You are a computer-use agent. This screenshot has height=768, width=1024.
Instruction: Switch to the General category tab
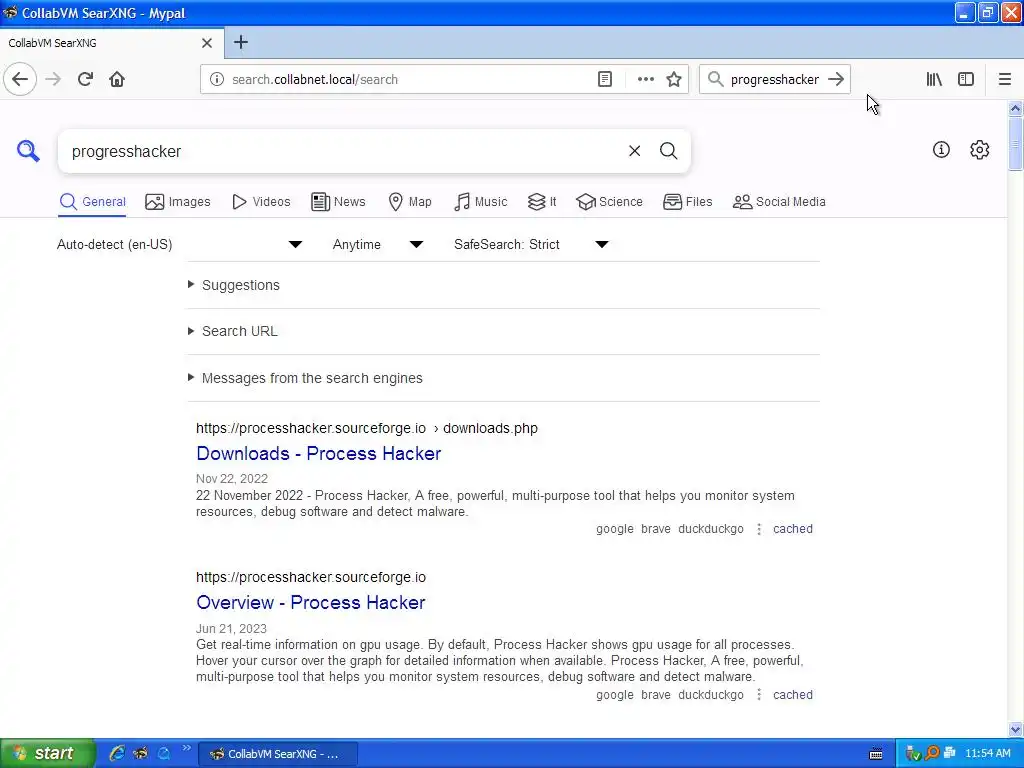[x=93, y=202]
